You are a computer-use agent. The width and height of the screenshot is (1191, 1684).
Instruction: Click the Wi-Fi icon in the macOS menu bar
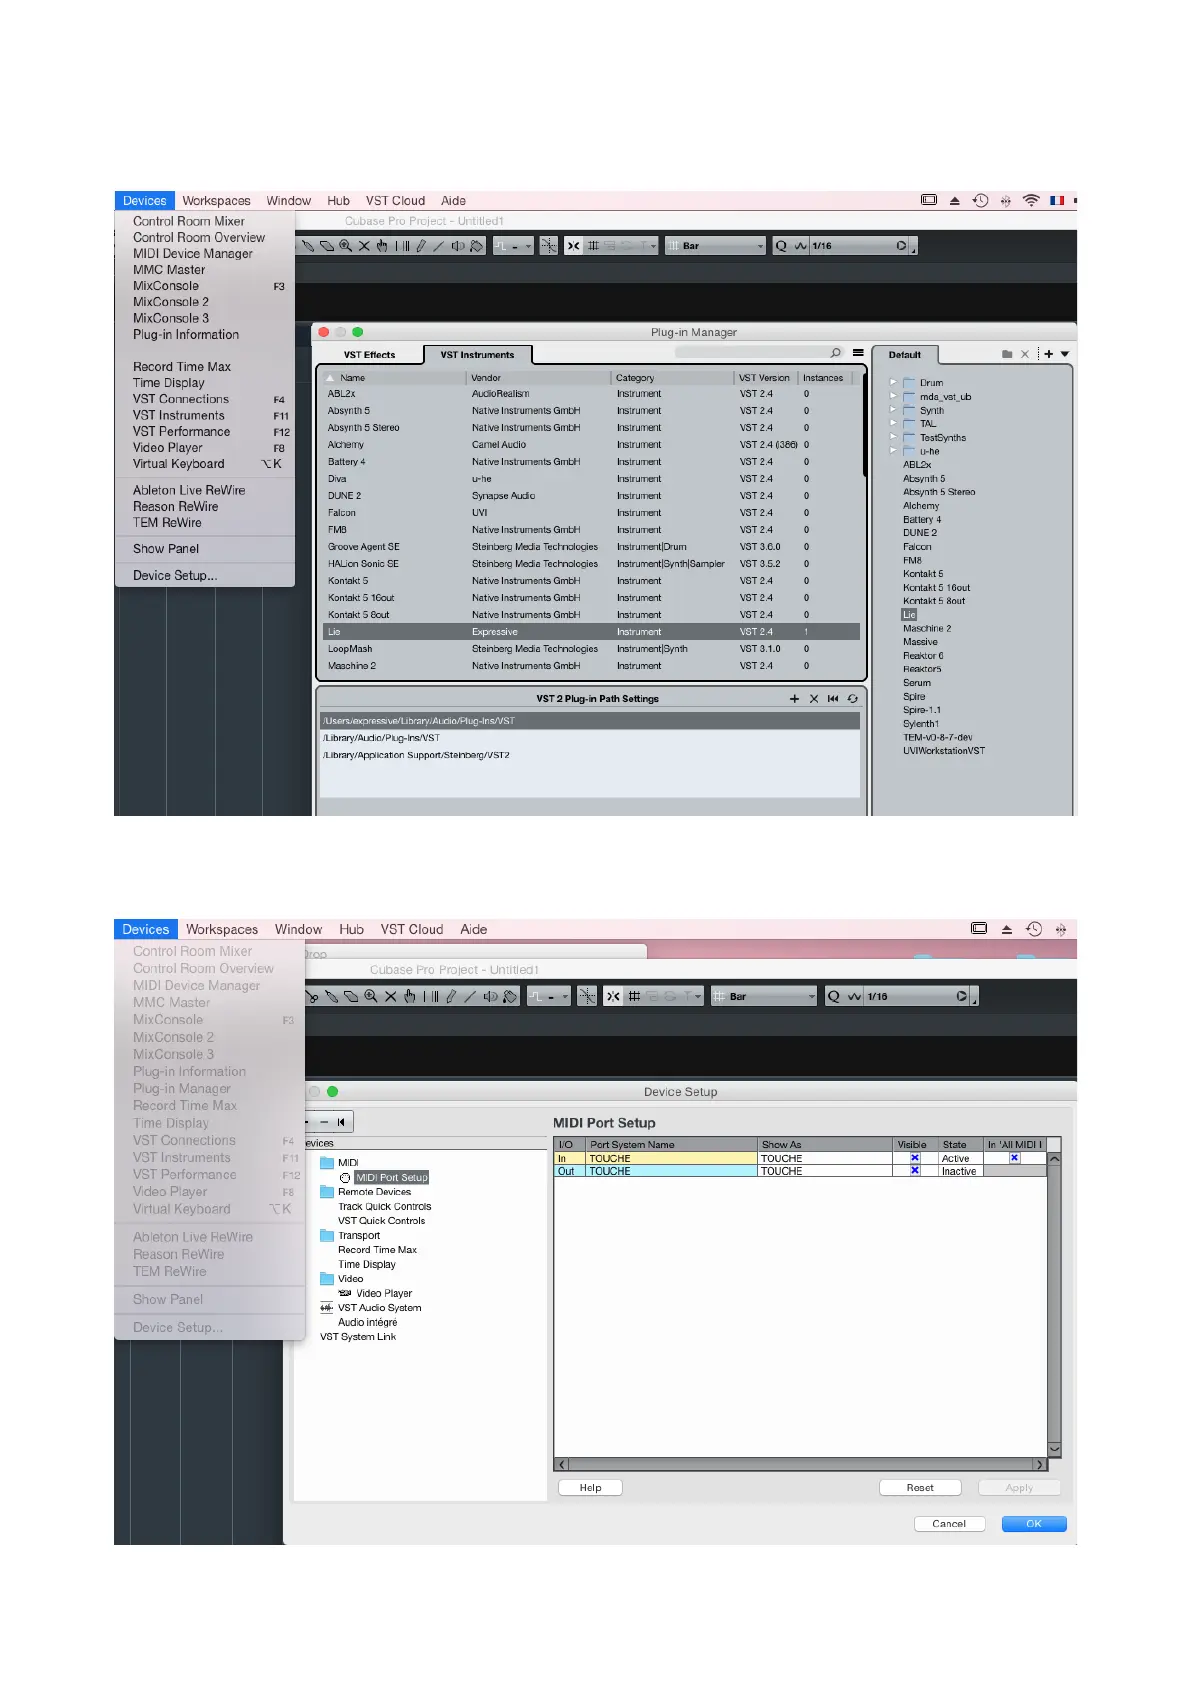[x=1031, y=201]
